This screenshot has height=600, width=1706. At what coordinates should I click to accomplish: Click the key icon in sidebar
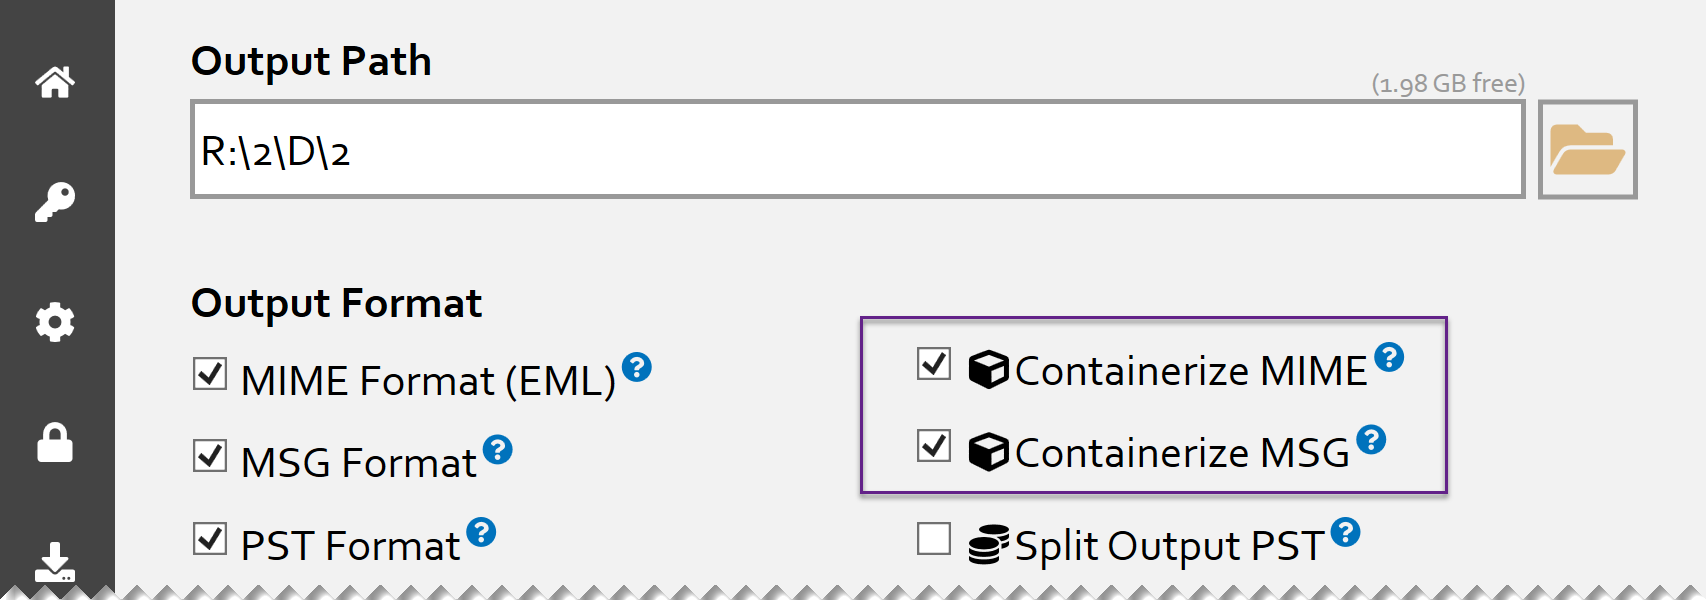pos(55,202)
